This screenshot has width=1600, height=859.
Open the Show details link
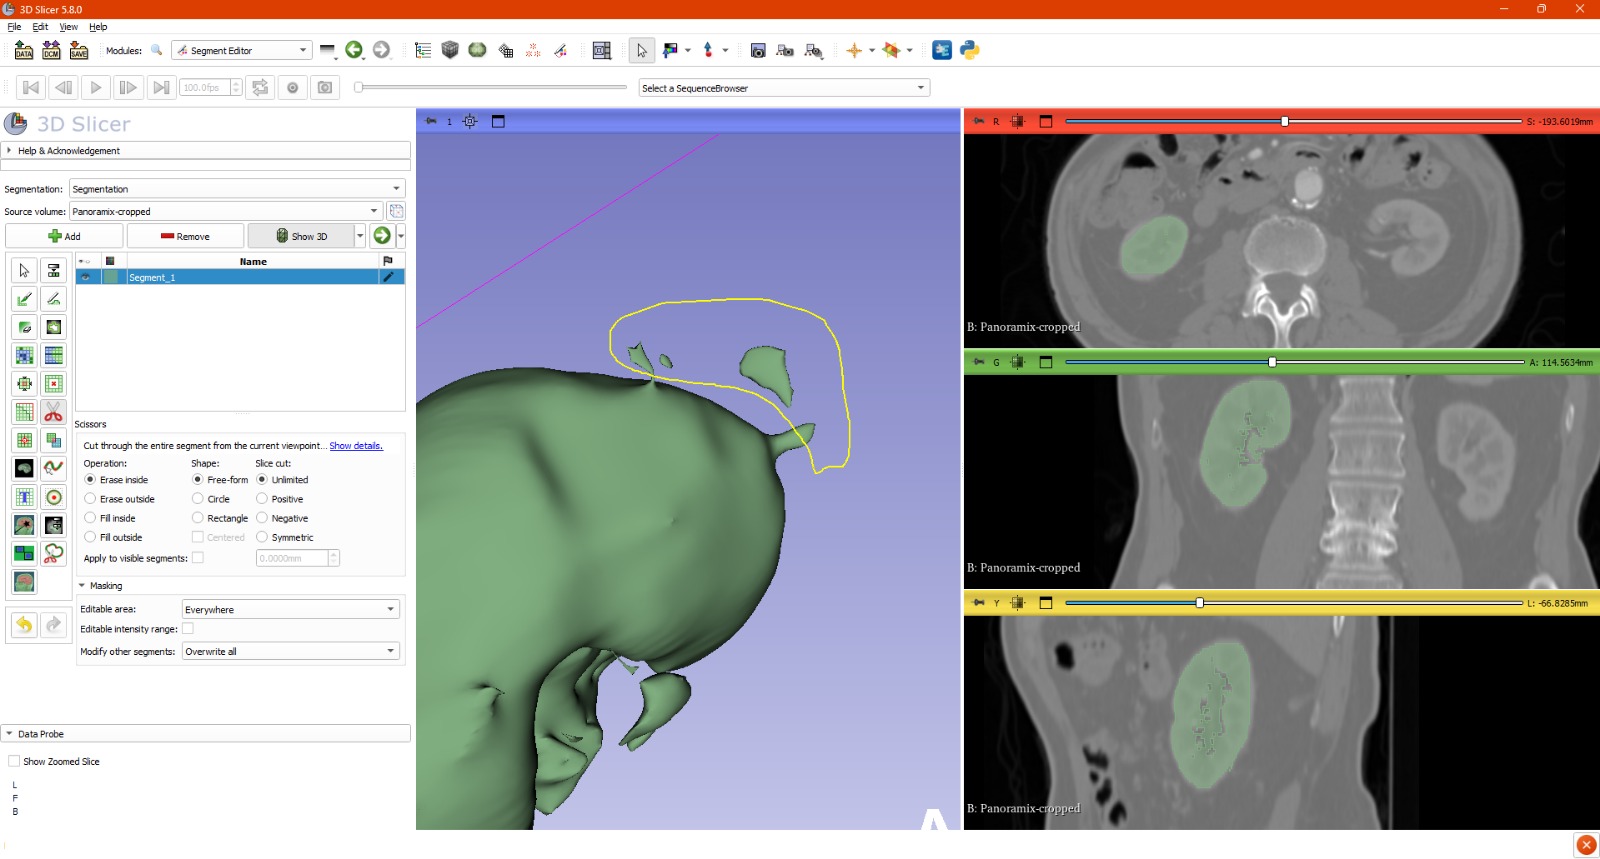coord(356,446)
